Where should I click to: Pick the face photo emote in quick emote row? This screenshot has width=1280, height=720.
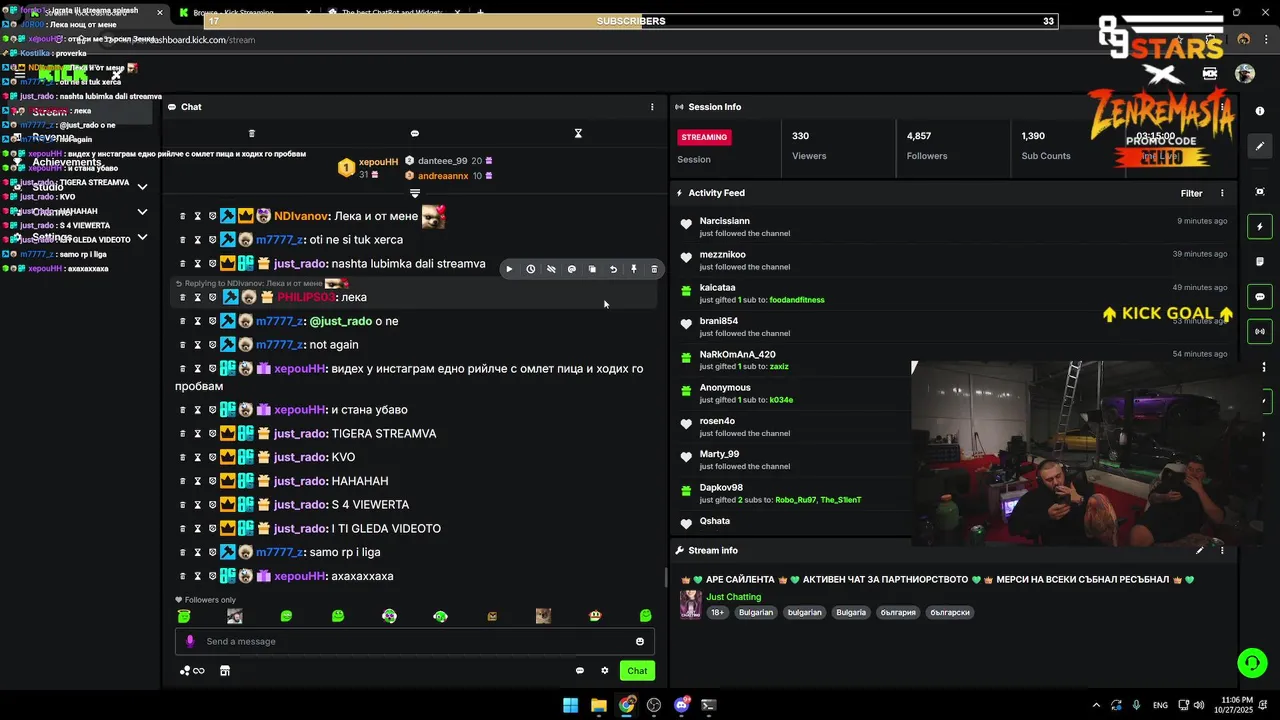tap(235, 616)
